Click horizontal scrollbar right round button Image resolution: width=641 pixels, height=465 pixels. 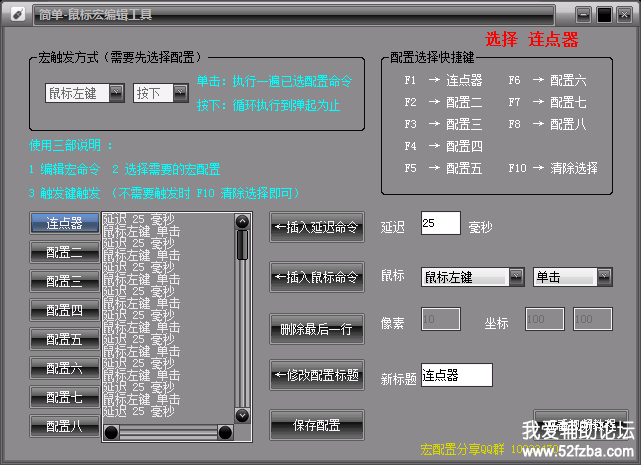(225, 433)
